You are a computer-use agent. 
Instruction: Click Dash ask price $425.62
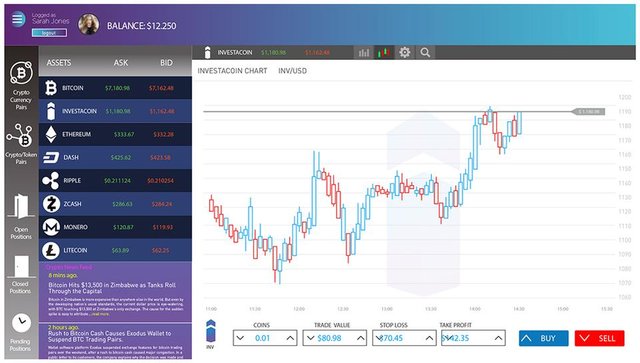pyautogui.click(x=121, y=157)
